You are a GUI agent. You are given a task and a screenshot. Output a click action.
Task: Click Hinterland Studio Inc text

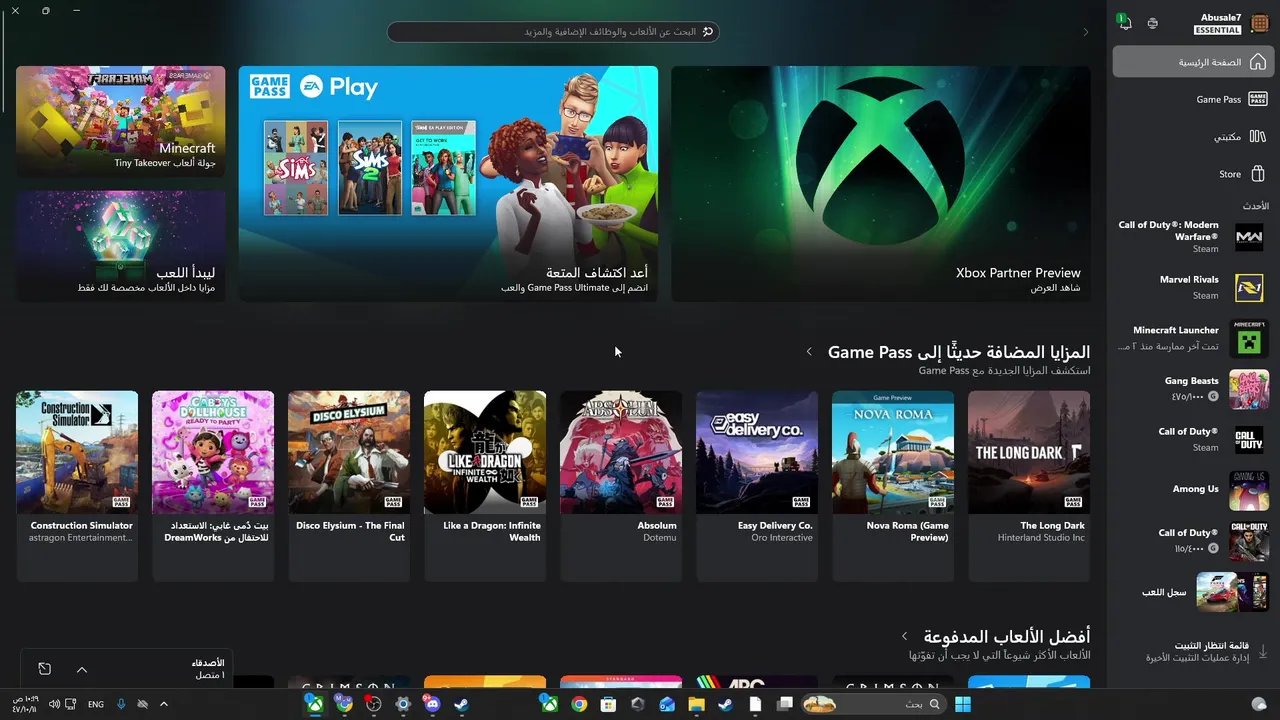click(1041, 538)
